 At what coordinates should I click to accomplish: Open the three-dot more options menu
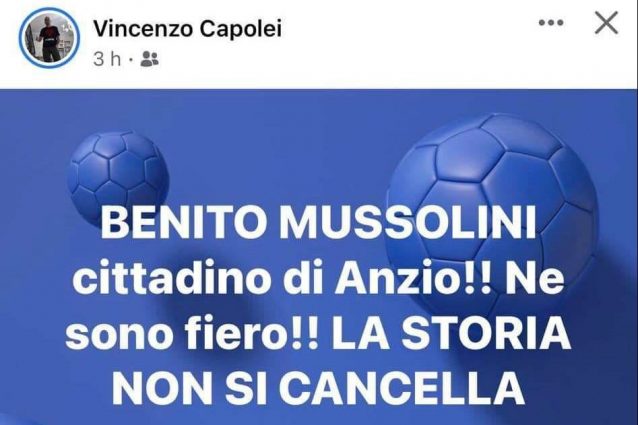[551, 23]
